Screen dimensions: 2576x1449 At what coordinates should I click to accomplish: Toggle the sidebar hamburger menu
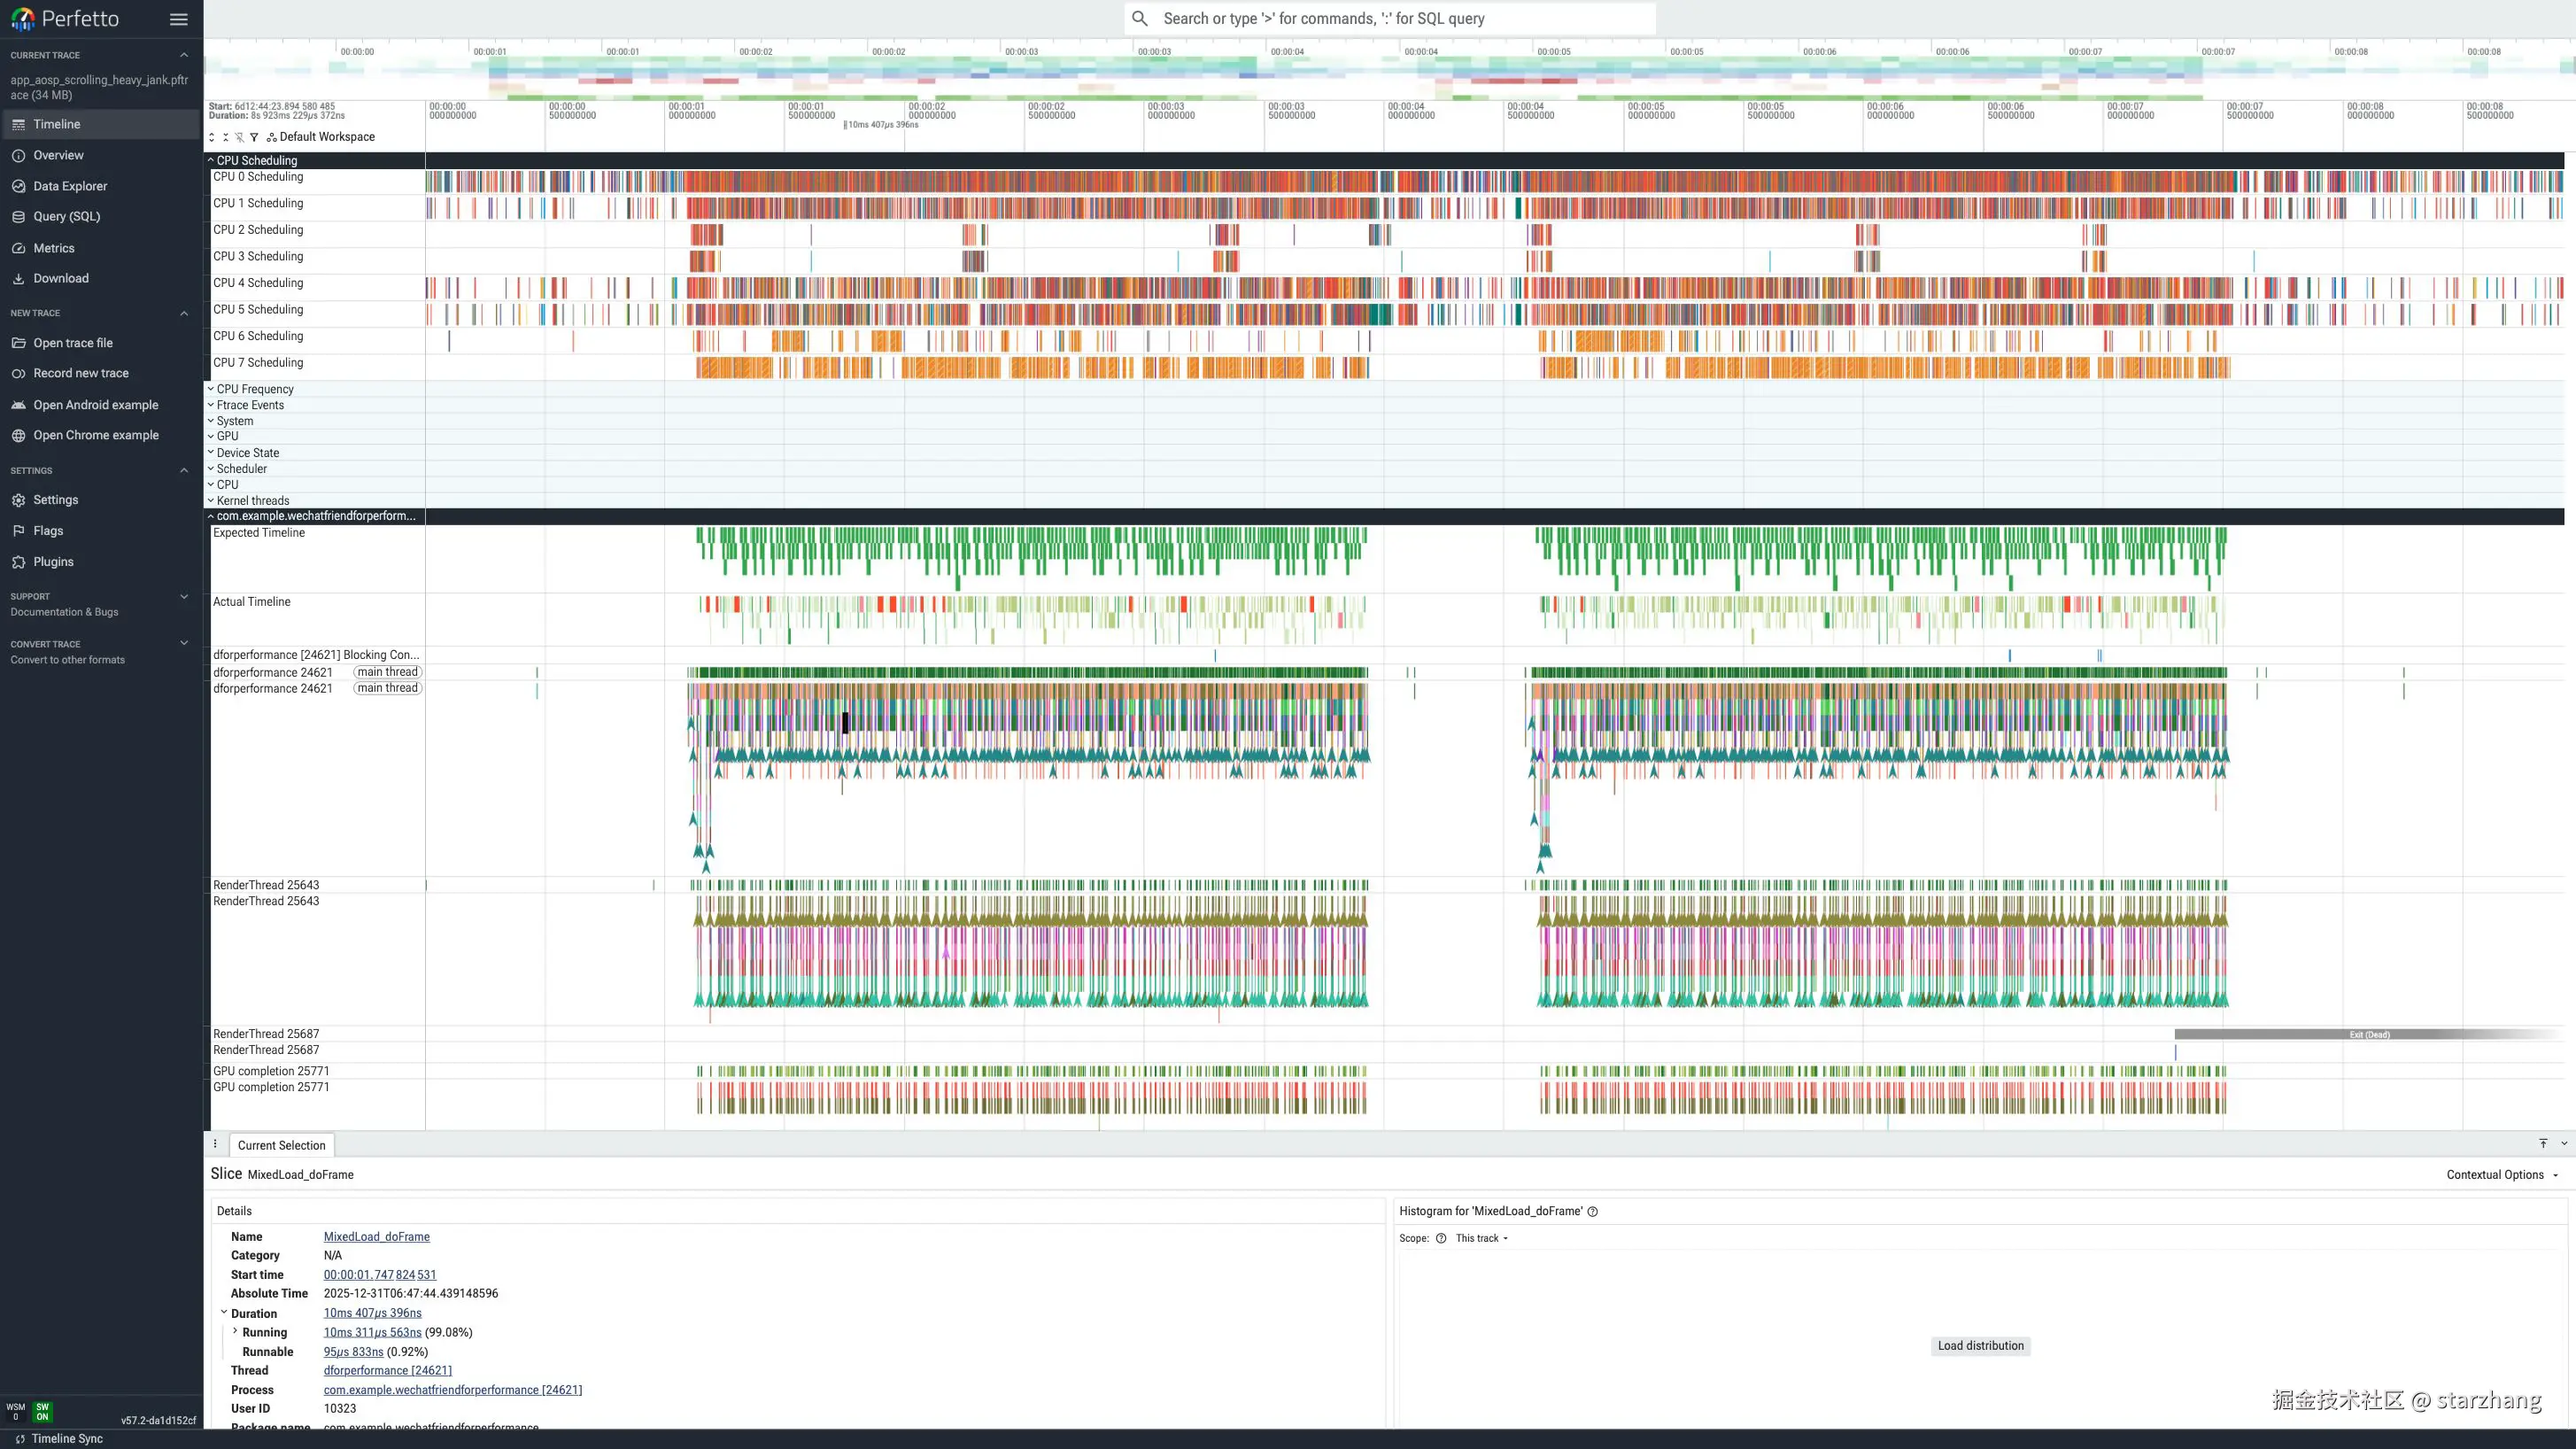tap(178, 19)
